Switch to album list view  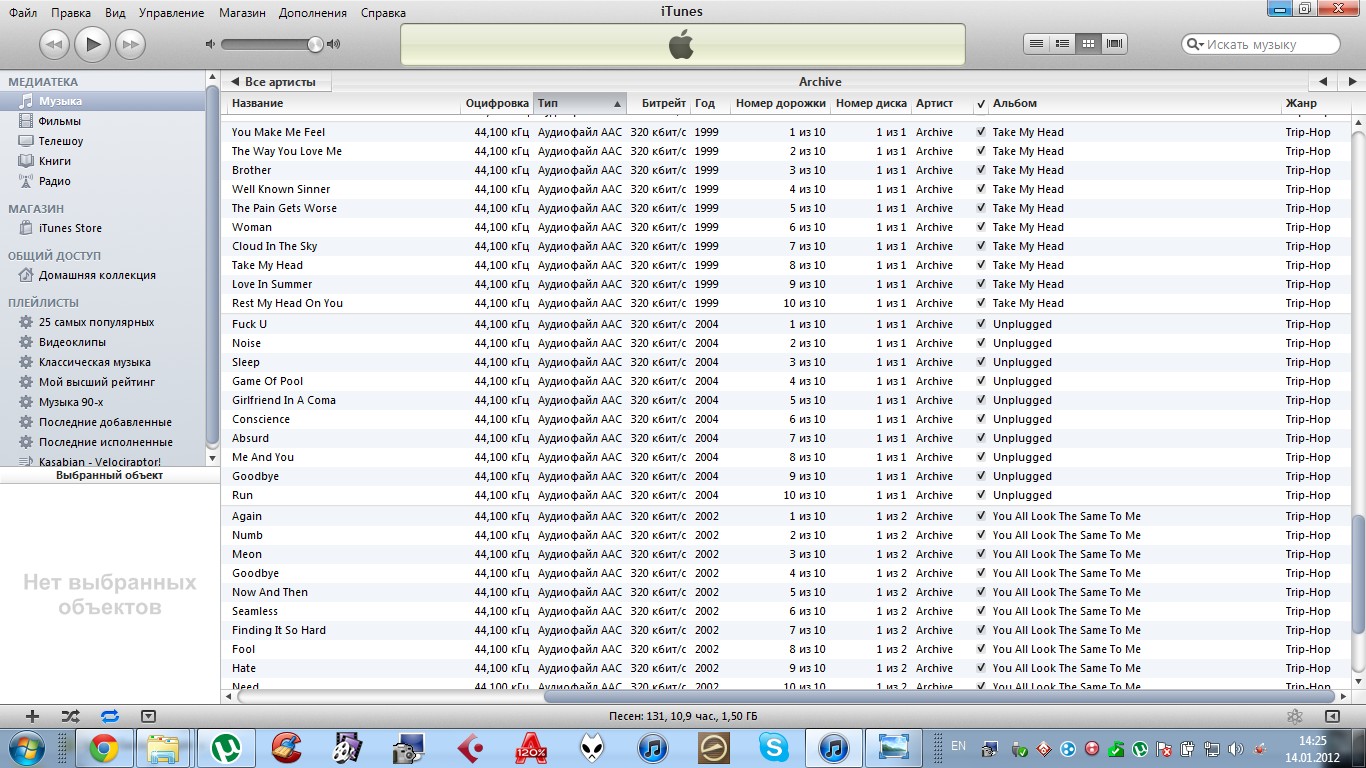[1063, 44]
